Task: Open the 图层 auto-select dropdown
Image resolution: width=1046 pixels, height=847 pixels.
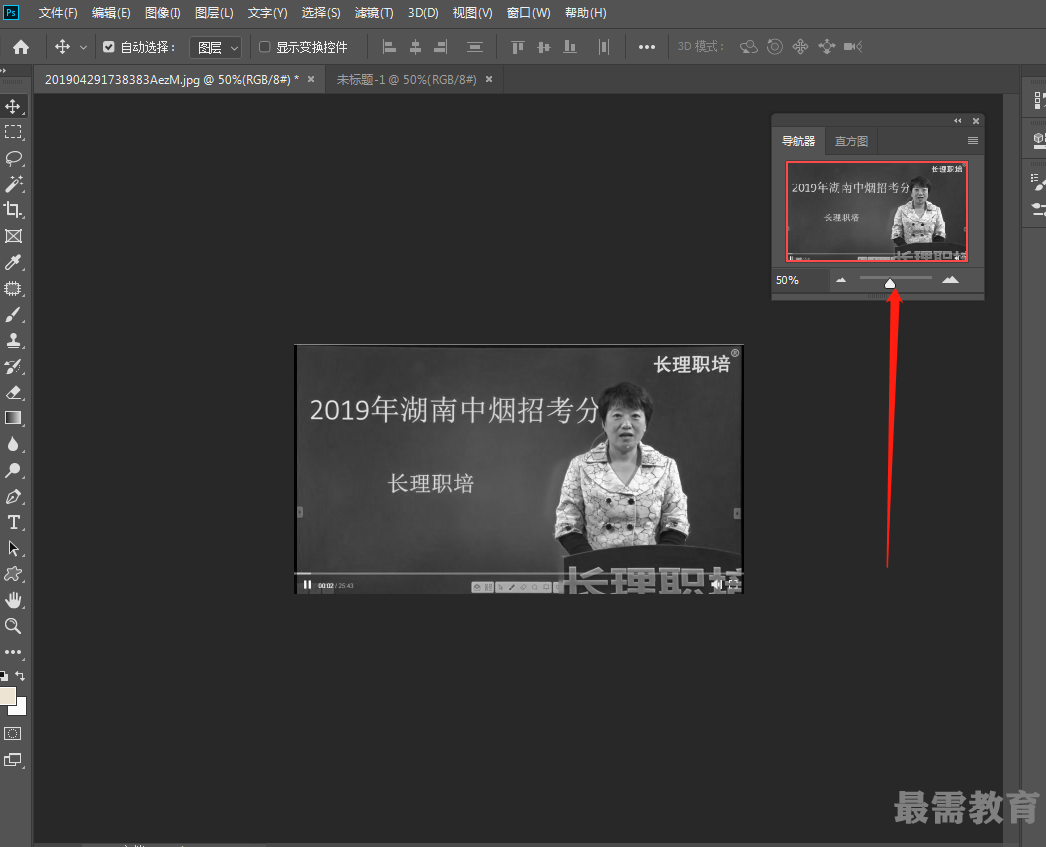Action: [215, 47]
